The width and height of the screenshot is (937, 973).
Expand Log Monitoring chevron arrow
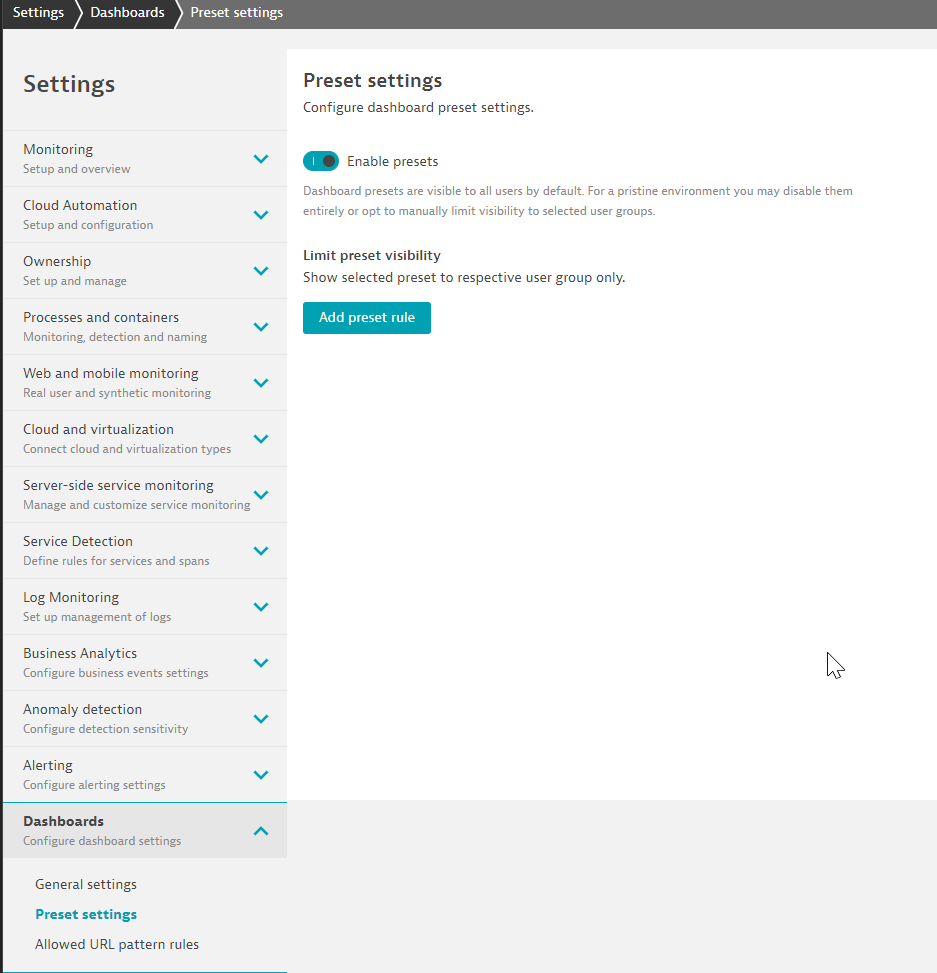coord(261,607)
